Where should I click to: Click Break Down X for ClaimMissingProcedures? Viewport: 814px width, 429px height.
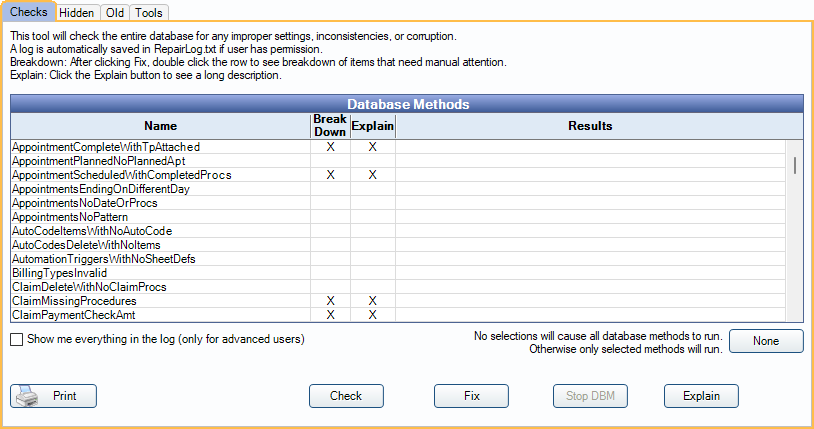(330, 301)
